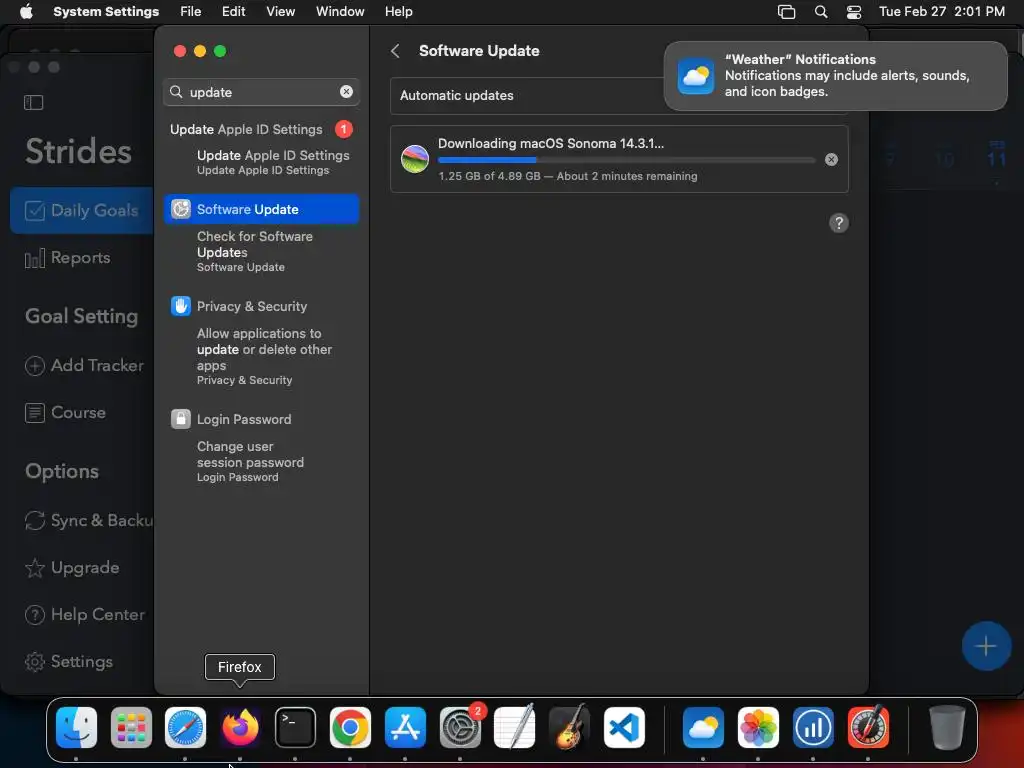Open Finder from the Dock
The width and height of the screenshot is (1024, 768).
click(x=76, y=727)
